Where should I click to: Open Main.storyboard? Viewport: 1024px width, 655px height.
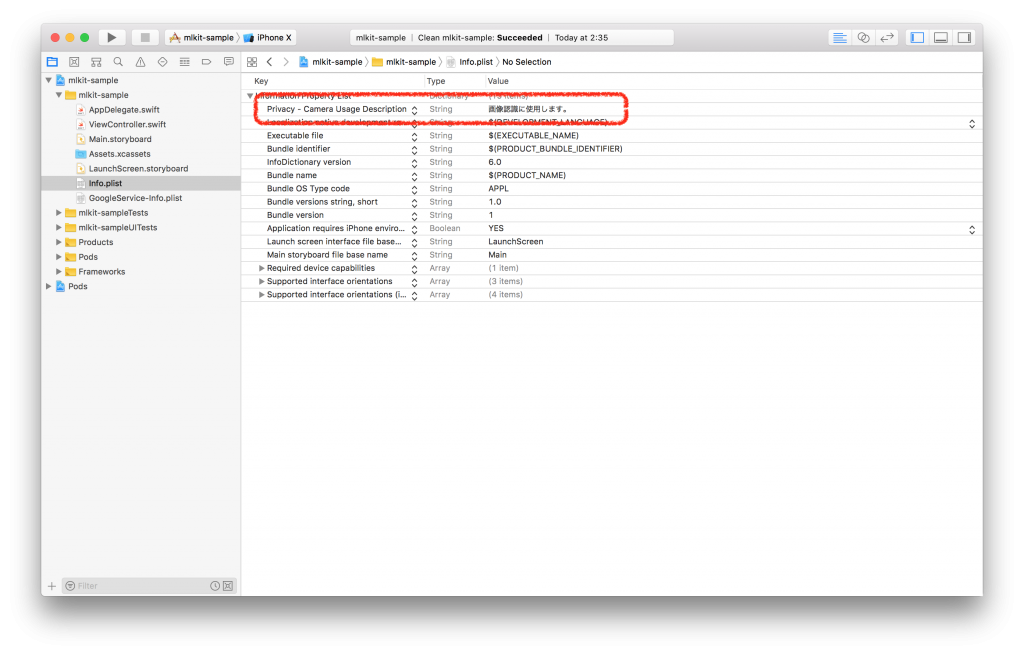coord(120,139)
